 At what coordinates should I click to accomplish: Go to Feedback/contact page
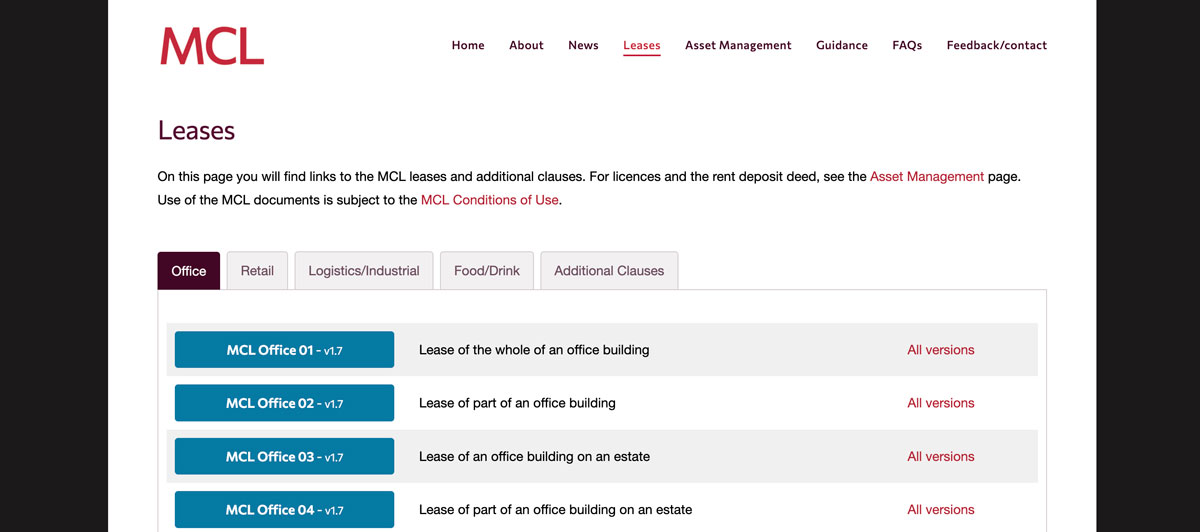click(x=997, y=45)
